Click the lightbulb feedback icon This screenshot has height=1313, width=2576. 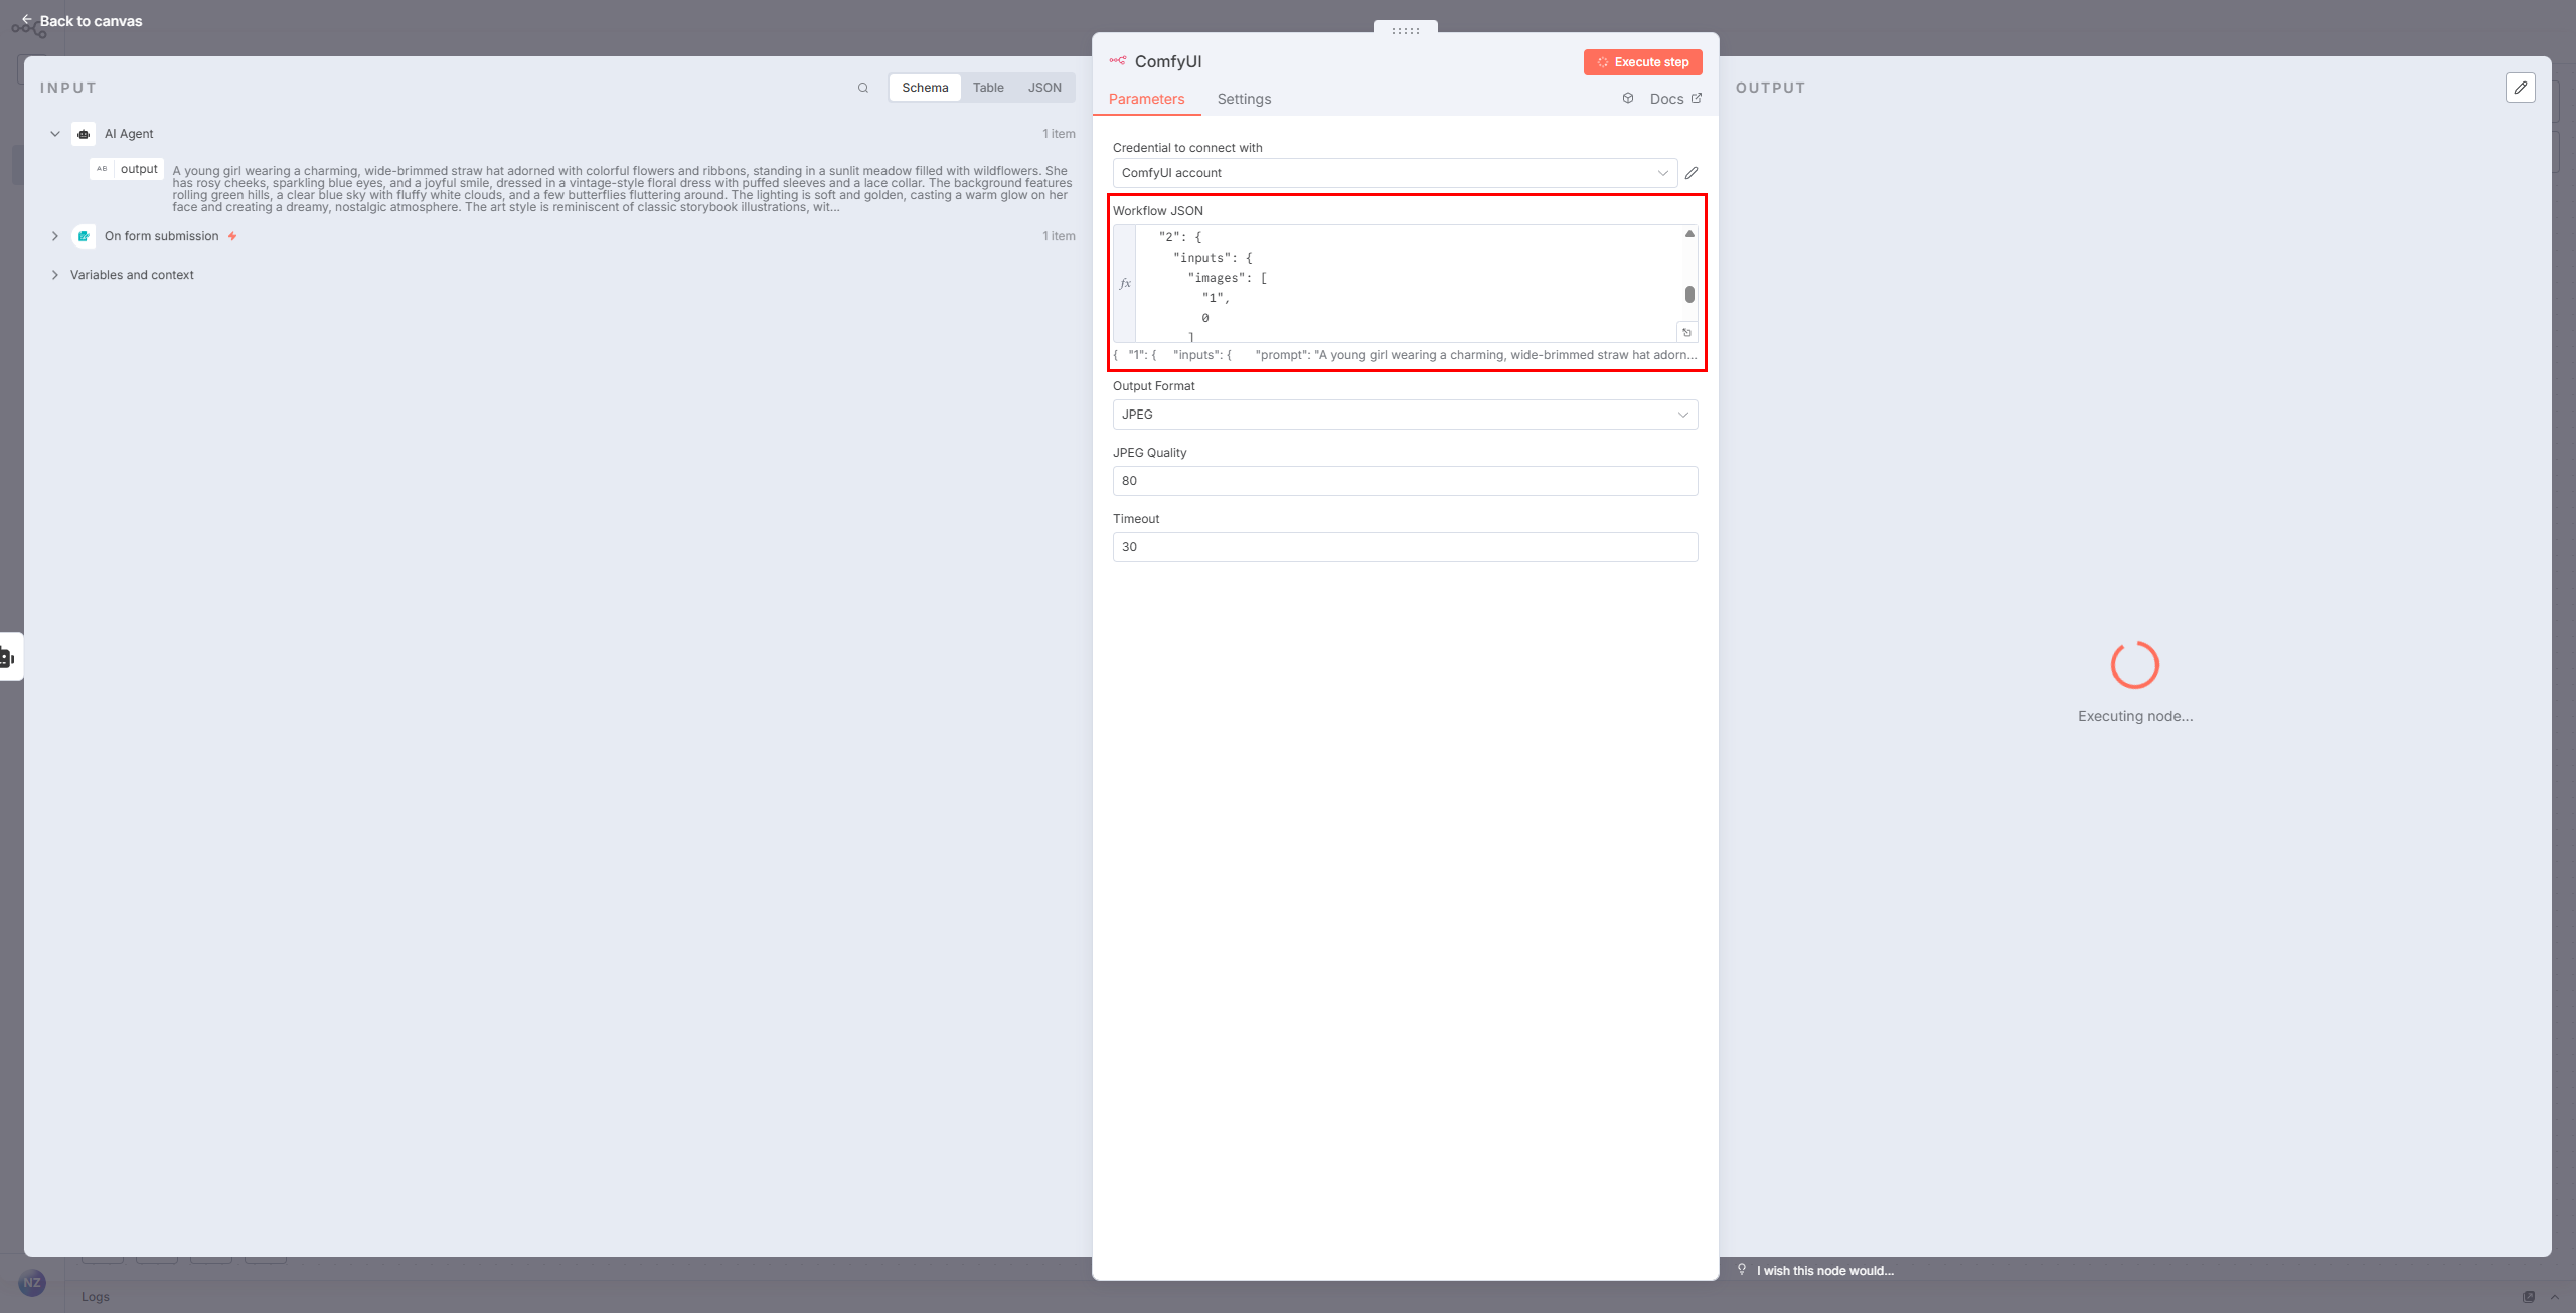pos(1742,1269)
